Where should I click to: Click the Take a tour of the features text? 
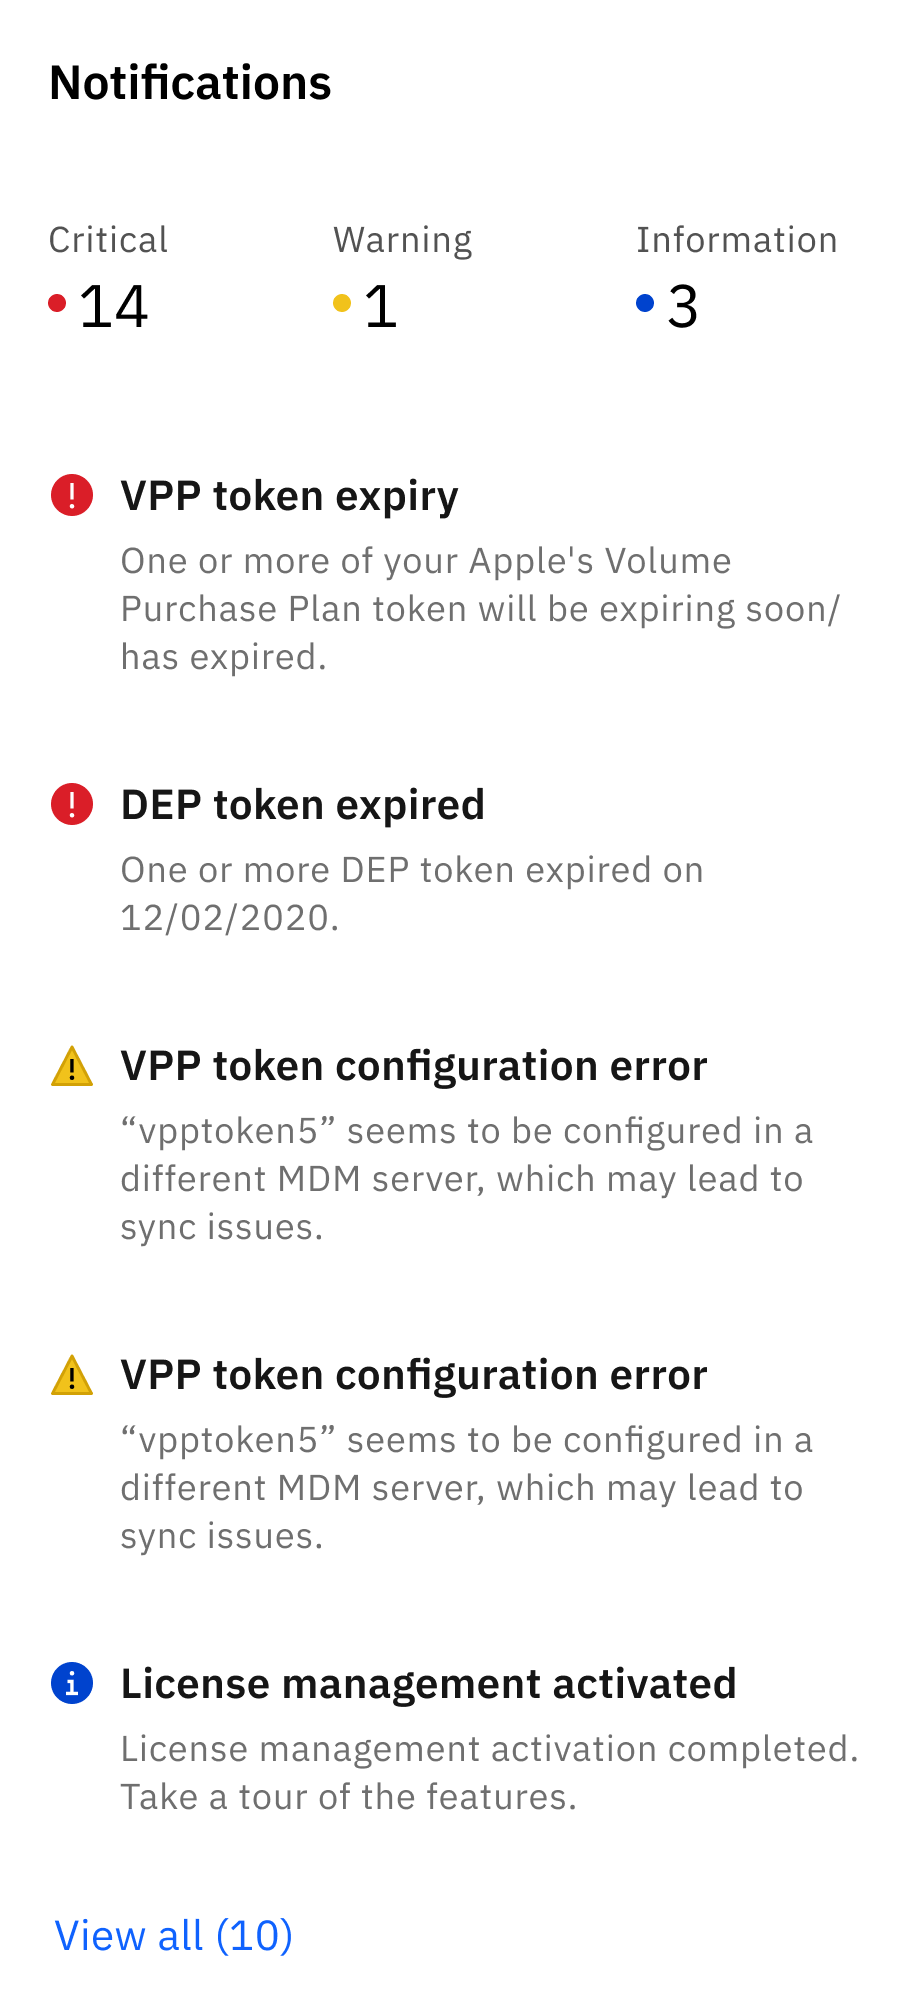click(x=349, y=1797)
